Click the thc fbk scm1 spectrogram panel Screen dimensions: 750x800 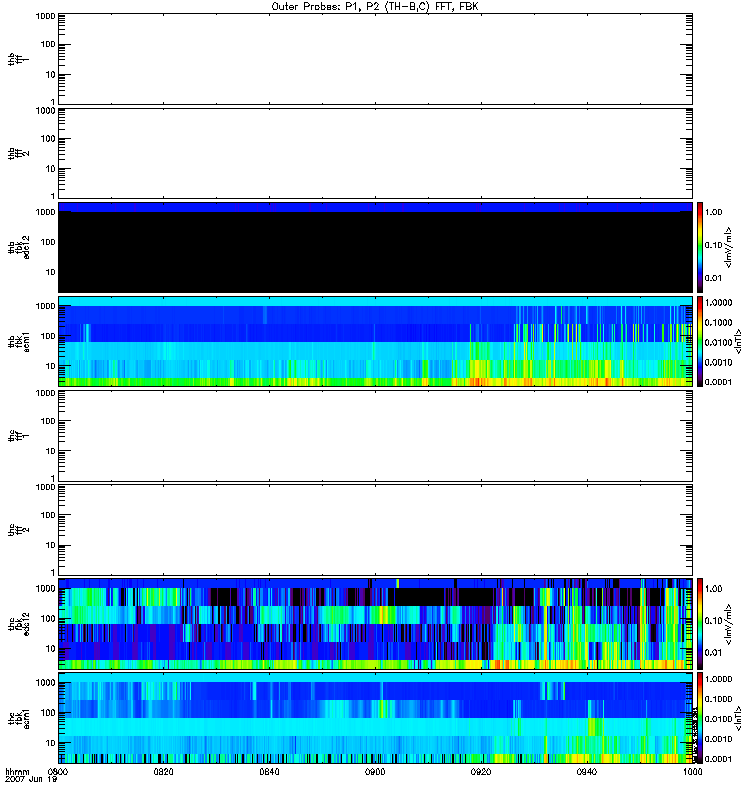coord(375,718)
